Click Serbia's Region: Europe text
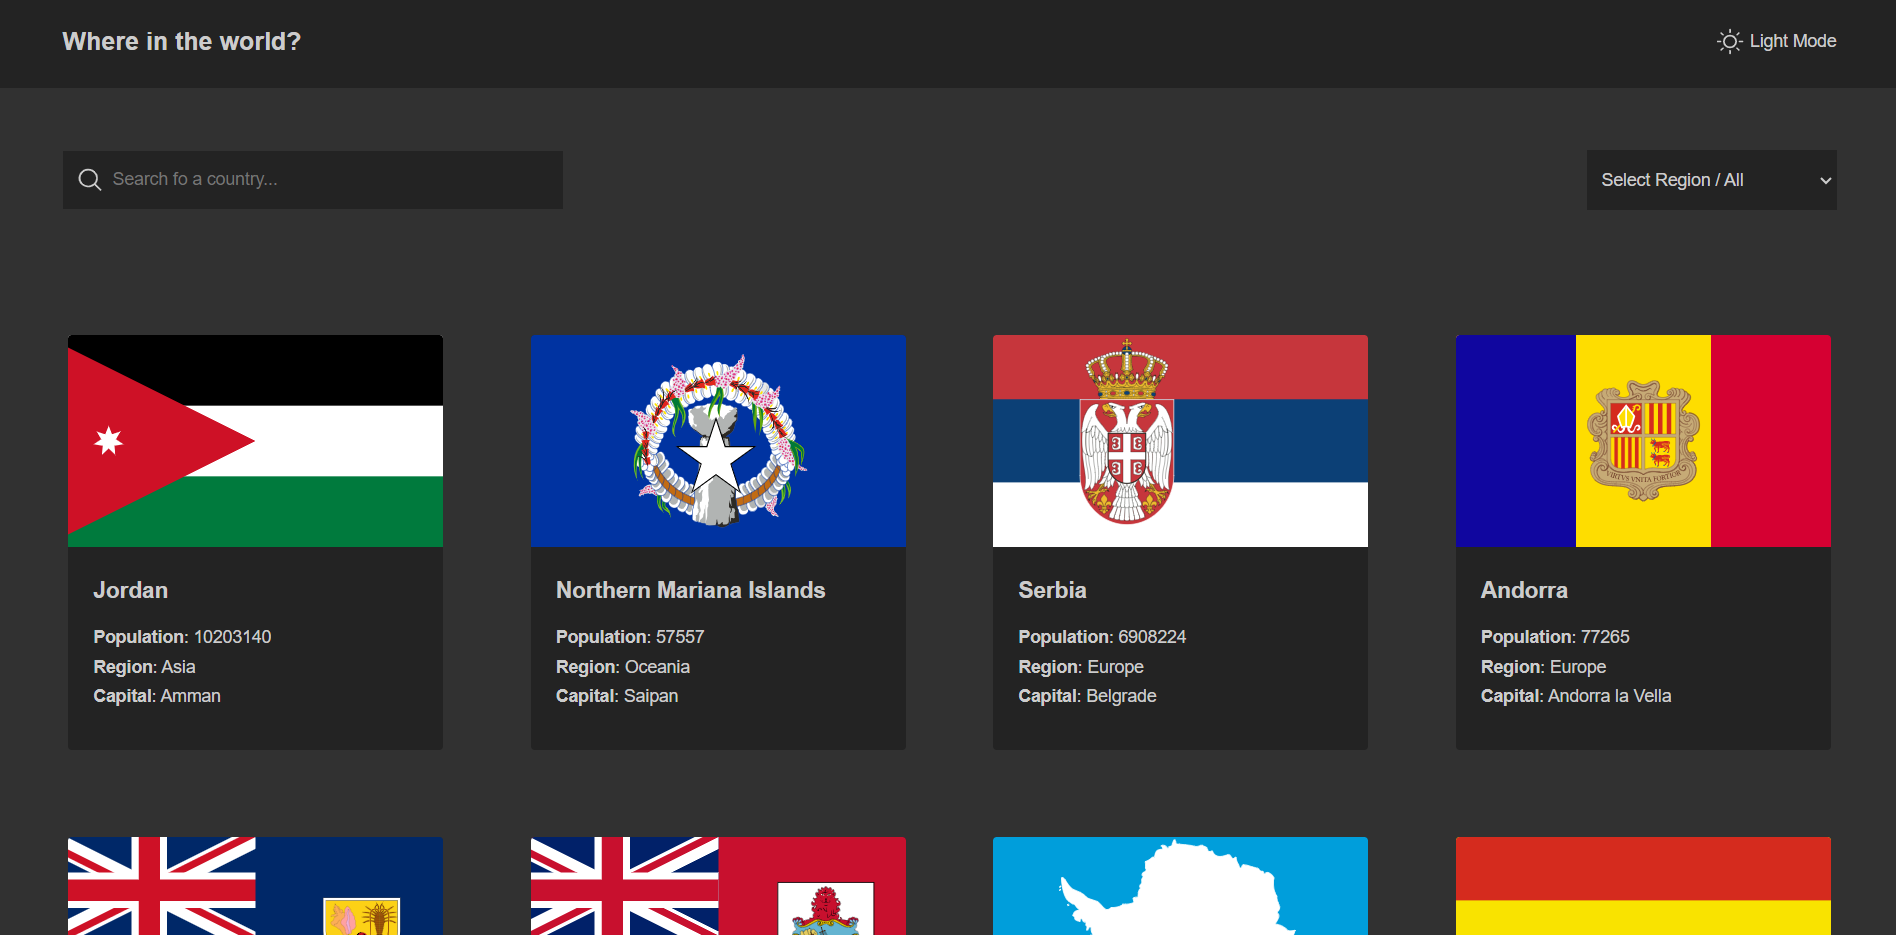Image resolution: width=1896 pixels, height=935 pixels. point(1081,667)
